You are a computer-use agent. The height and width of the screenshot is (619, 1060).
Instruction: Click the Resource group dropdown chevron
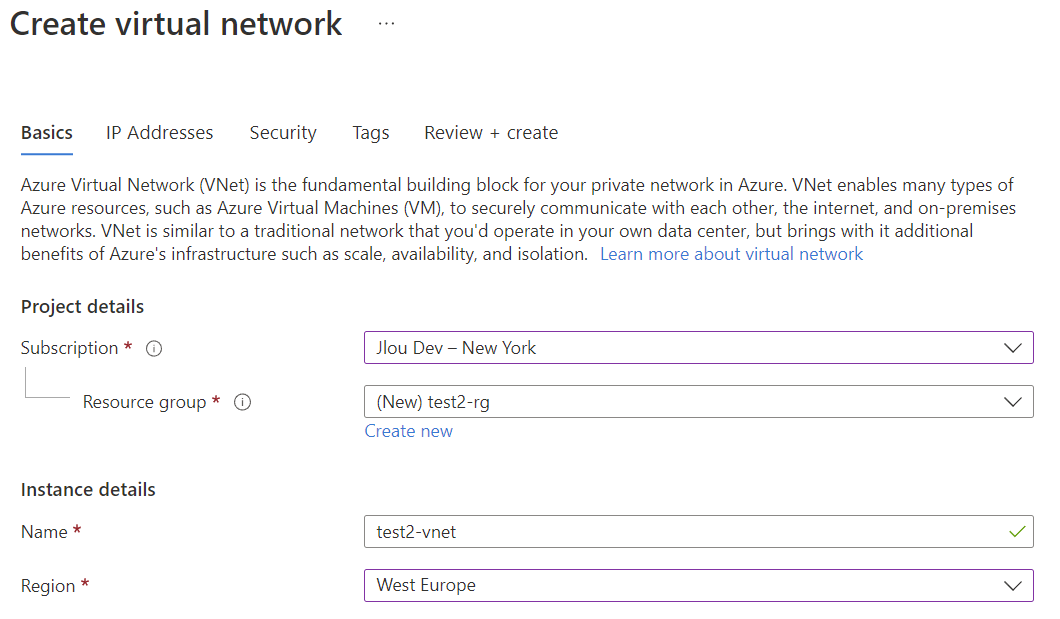tap(1012, 402)
